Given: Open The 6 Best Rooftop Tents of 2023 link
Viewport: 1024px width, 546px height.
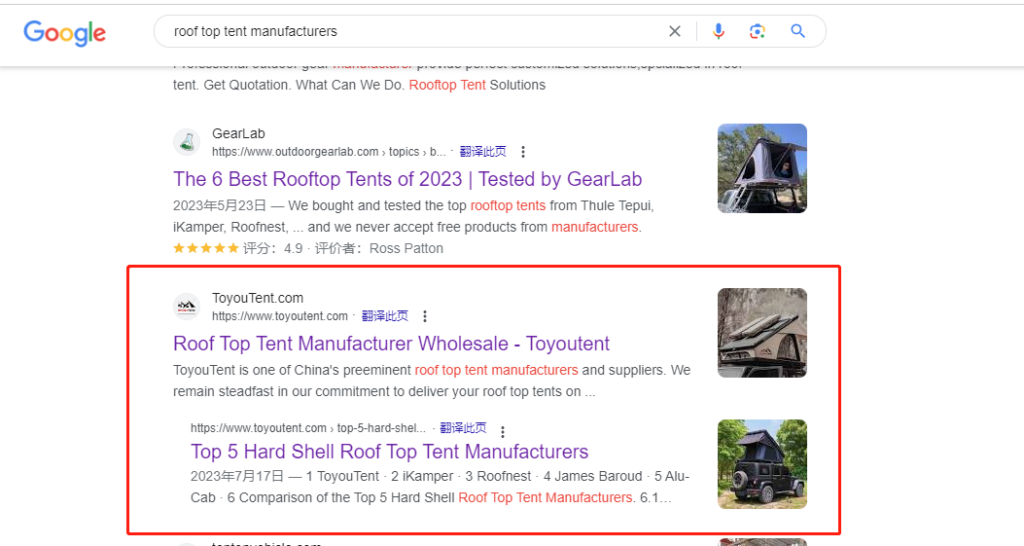Looking at the screenshot, I should [x=408, y=179].
